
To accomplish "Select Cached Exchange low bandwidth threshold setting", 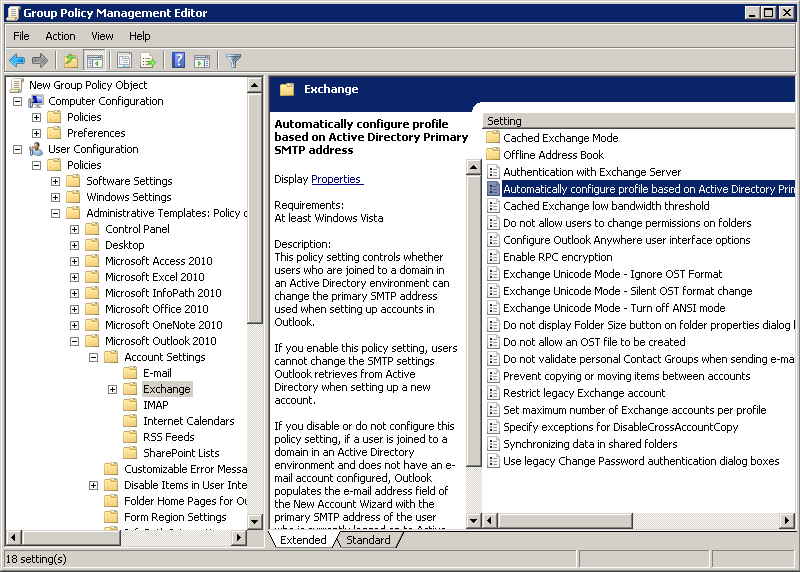I will [606, 206].
